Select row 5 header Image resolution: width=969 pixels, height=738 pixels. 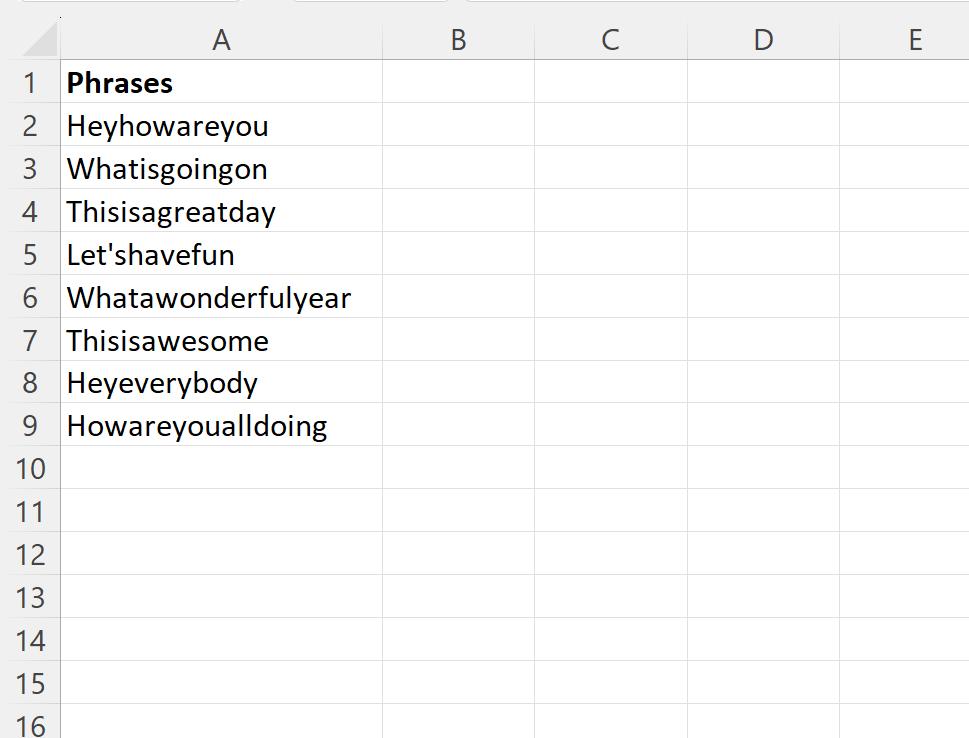coord(30,253)
